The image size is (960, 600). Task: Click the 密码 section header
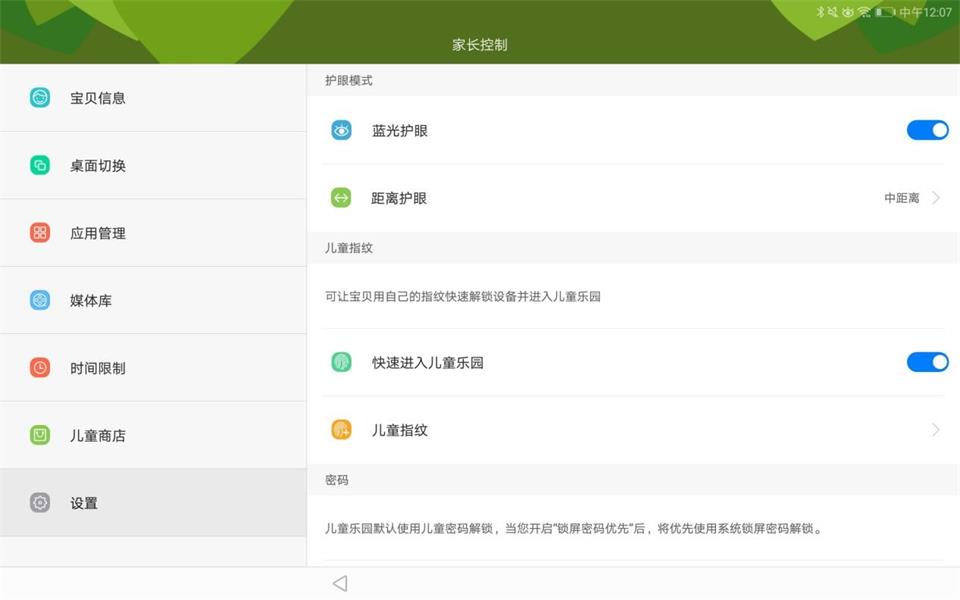click(337, 480)
